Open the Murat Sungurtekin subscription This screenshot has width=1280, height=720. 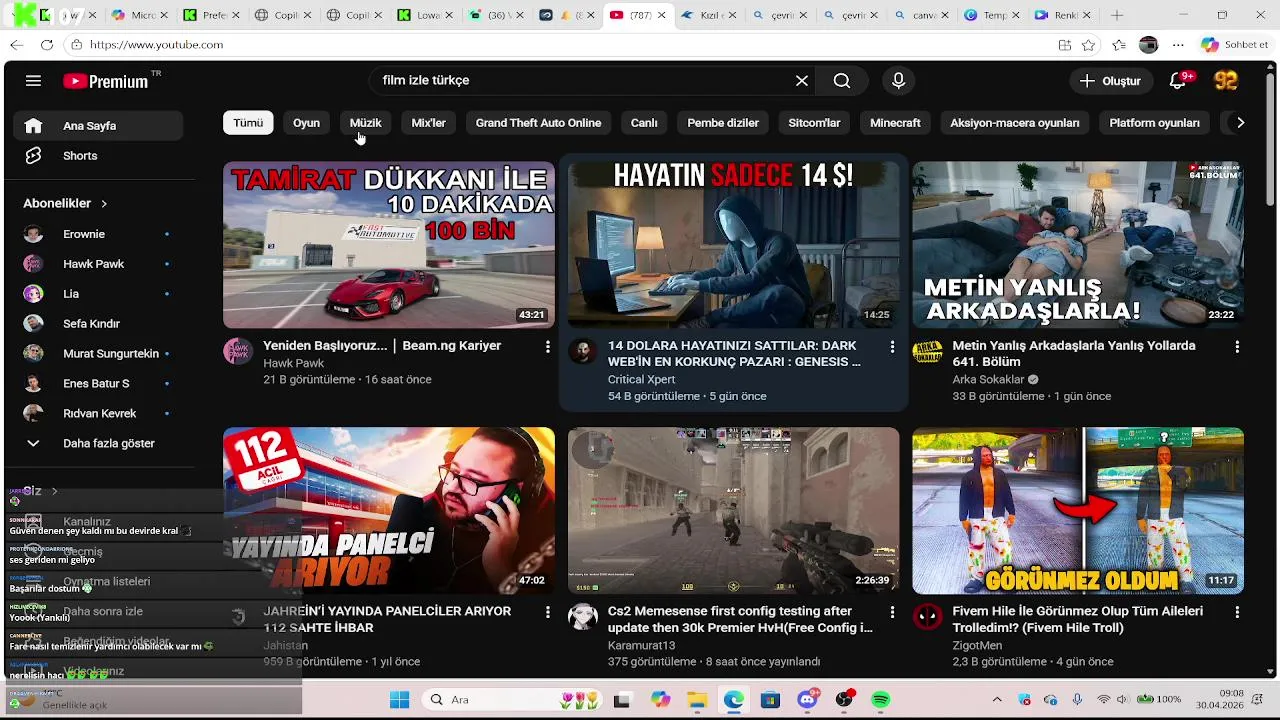[98, 354]
